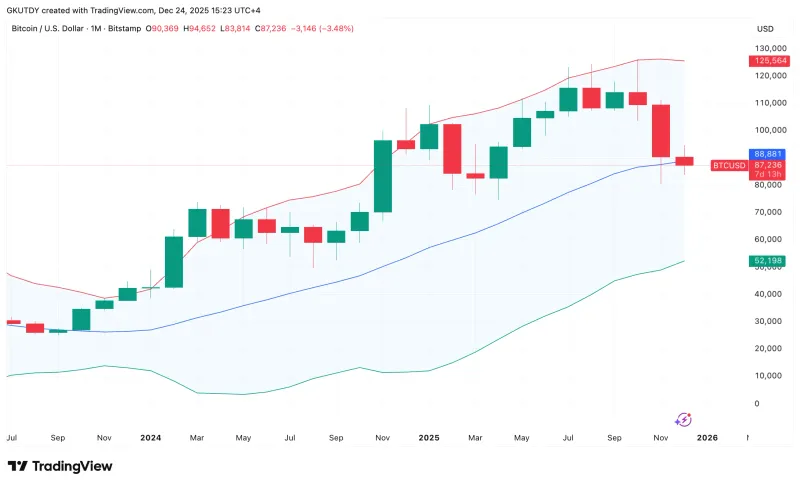Click the 2026 label on time axis
This screenshot has width=800, height=486.
tap(707, 438)
